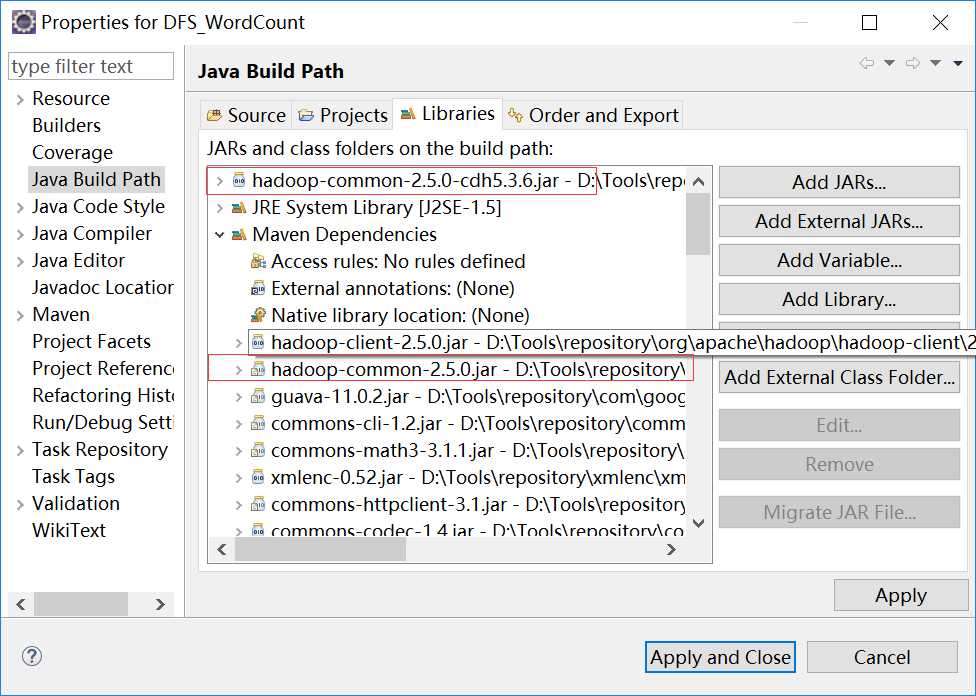
Task: Select Builders in the sidebar
Action: (66, 125)
